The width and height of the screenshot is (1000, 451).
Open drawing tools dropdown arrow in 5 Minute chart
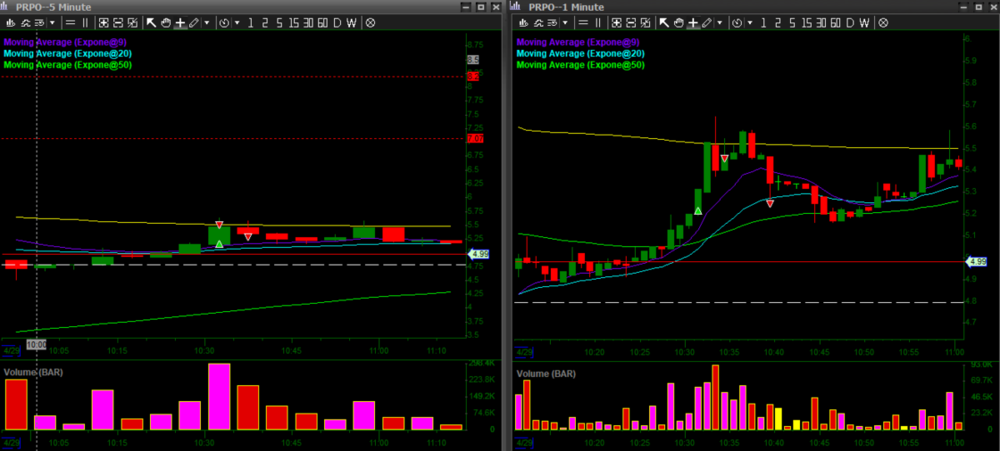click(206, 22)
